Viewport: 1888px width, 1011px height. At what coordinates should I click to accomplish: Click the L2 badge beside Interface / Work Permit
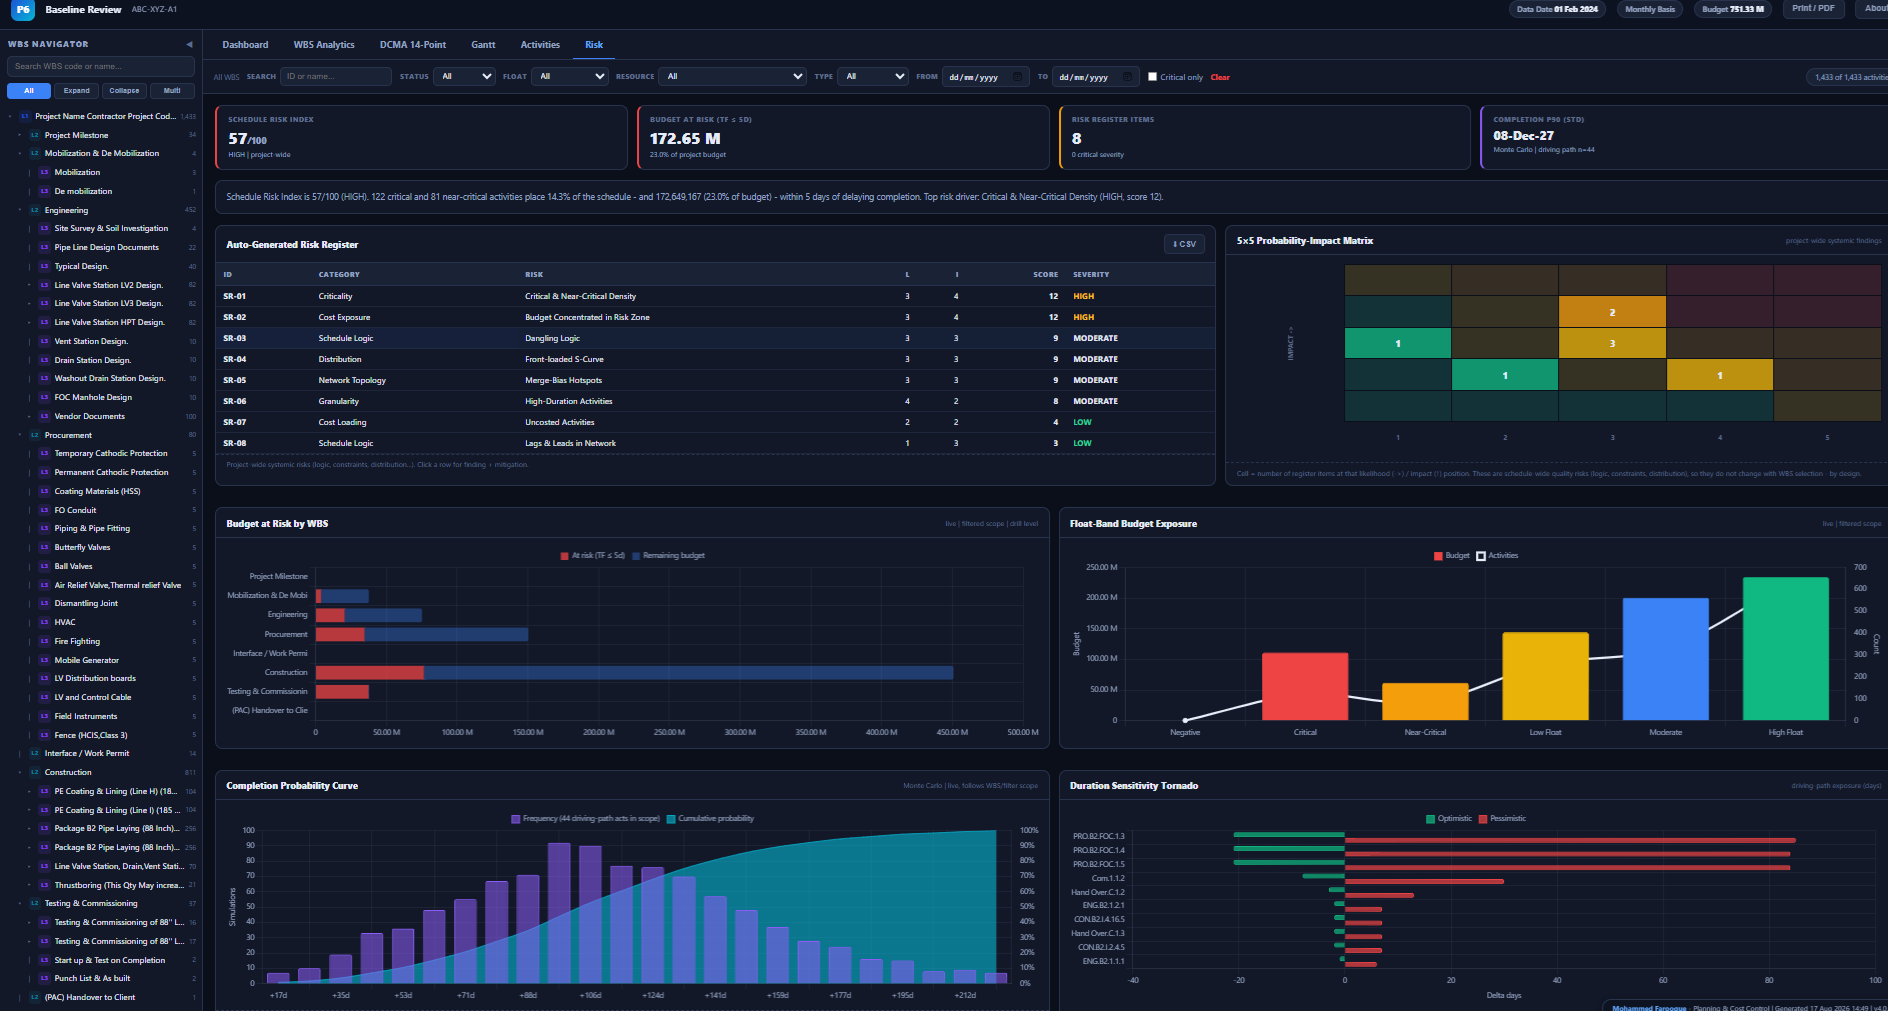(x=35, y=753)
